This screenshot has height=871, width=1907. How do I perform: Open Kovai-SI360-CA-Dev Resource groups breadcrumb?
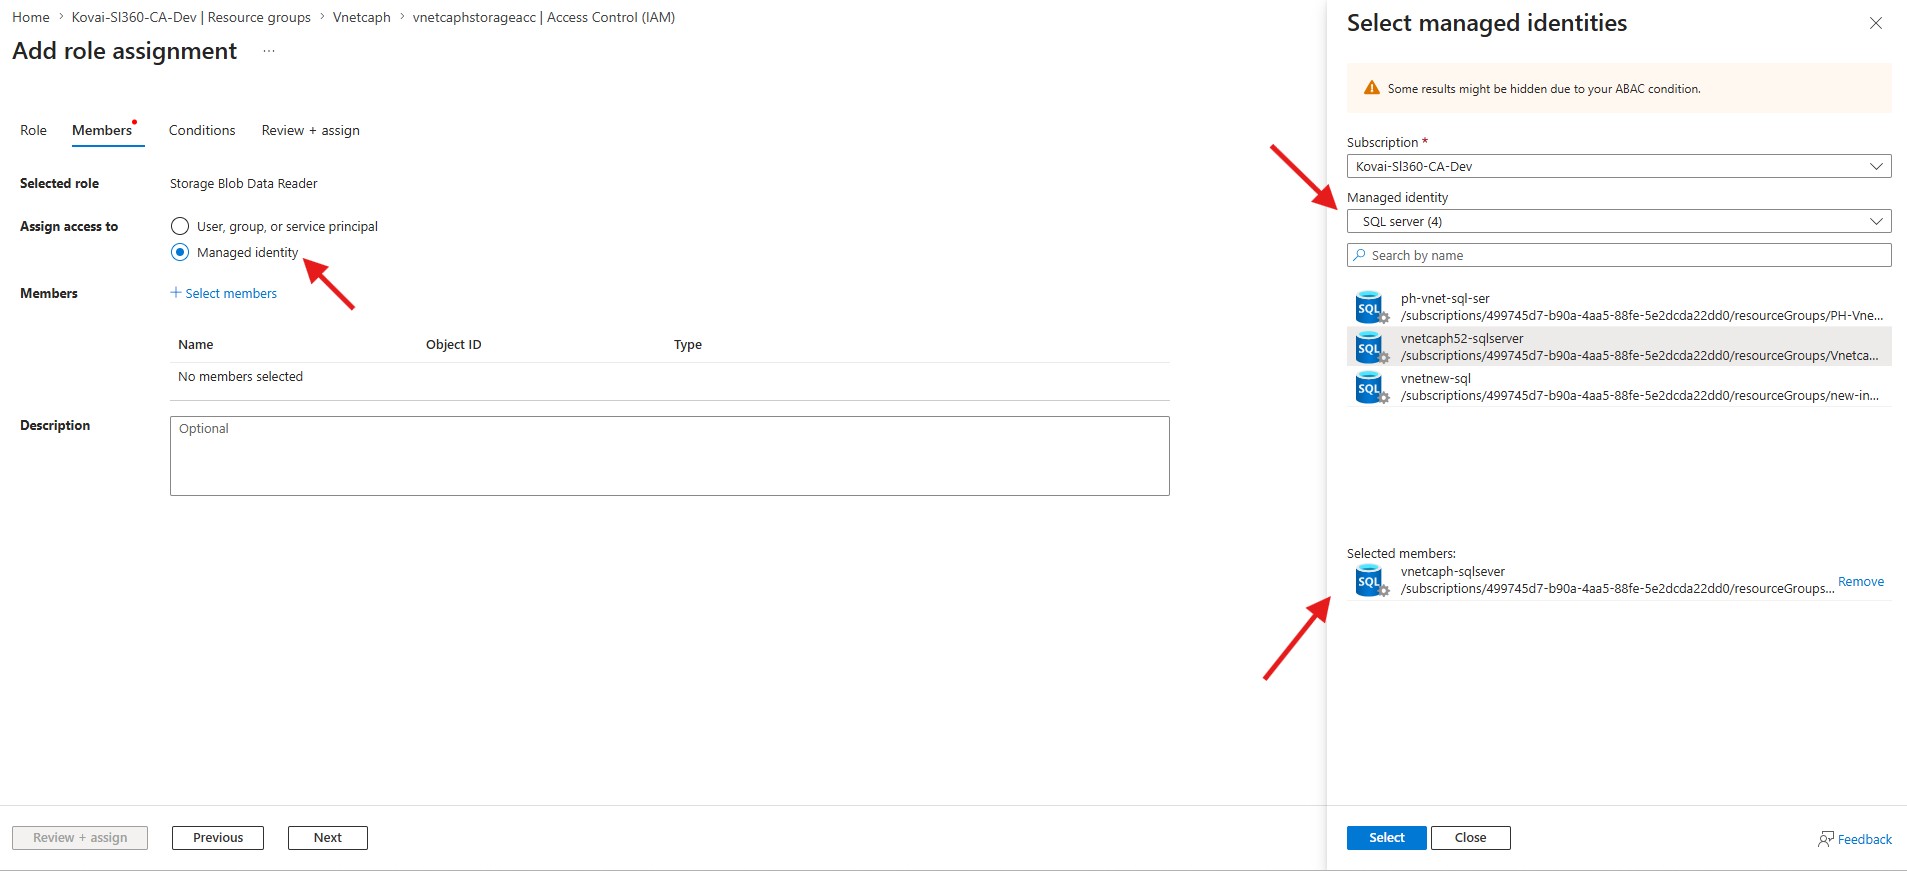click(x=191, y=17)
